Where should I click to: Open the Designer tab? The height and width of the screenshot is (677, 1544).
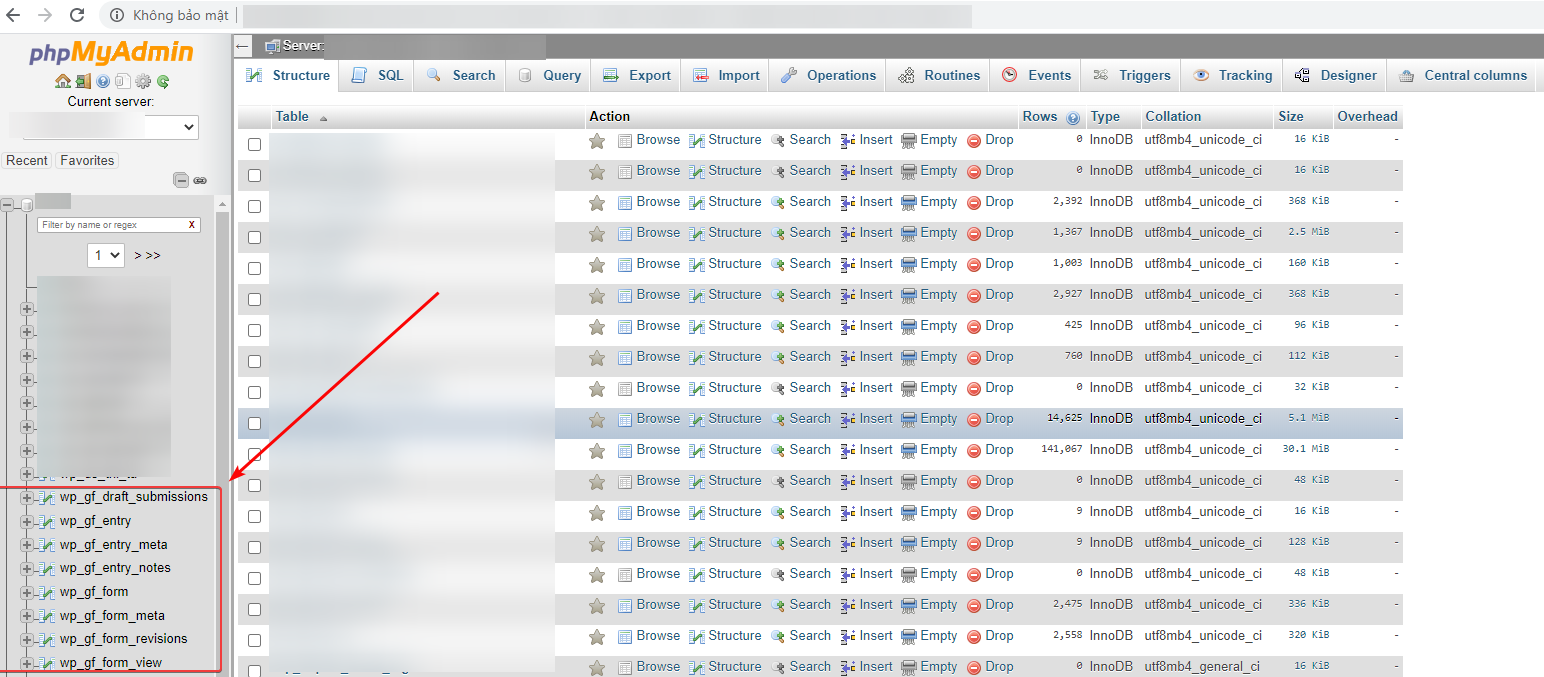pos(1335,76)
